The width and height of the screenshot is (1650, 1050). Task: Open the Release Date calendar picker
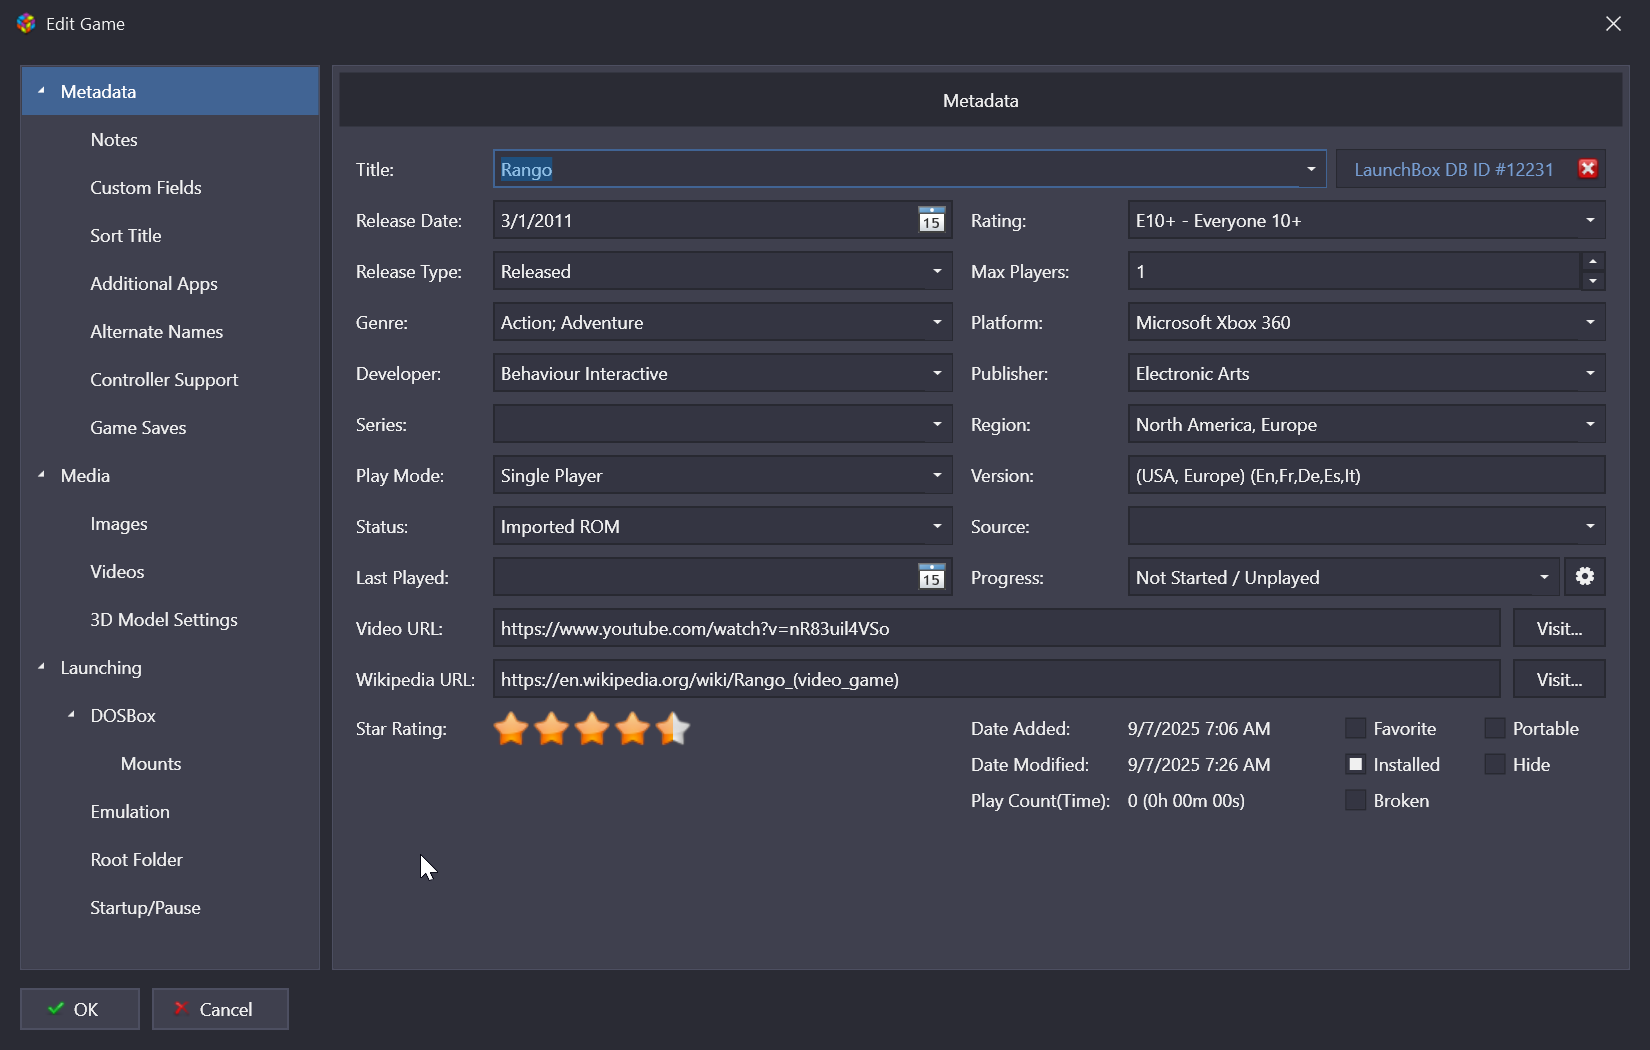pyautogui.click(x=931, y=220)
